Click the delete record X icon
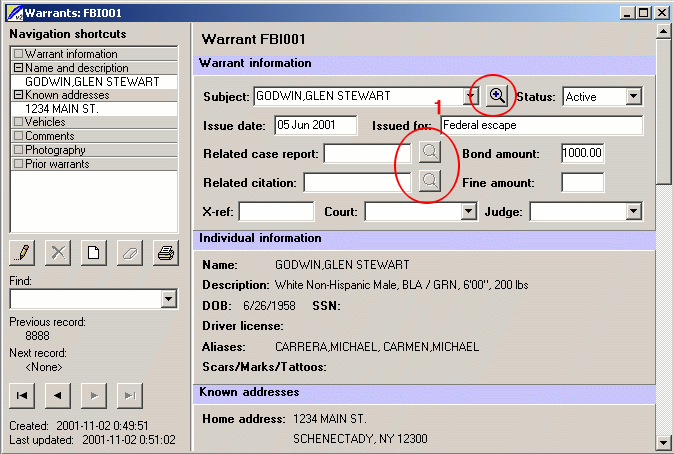 (58, 253)
